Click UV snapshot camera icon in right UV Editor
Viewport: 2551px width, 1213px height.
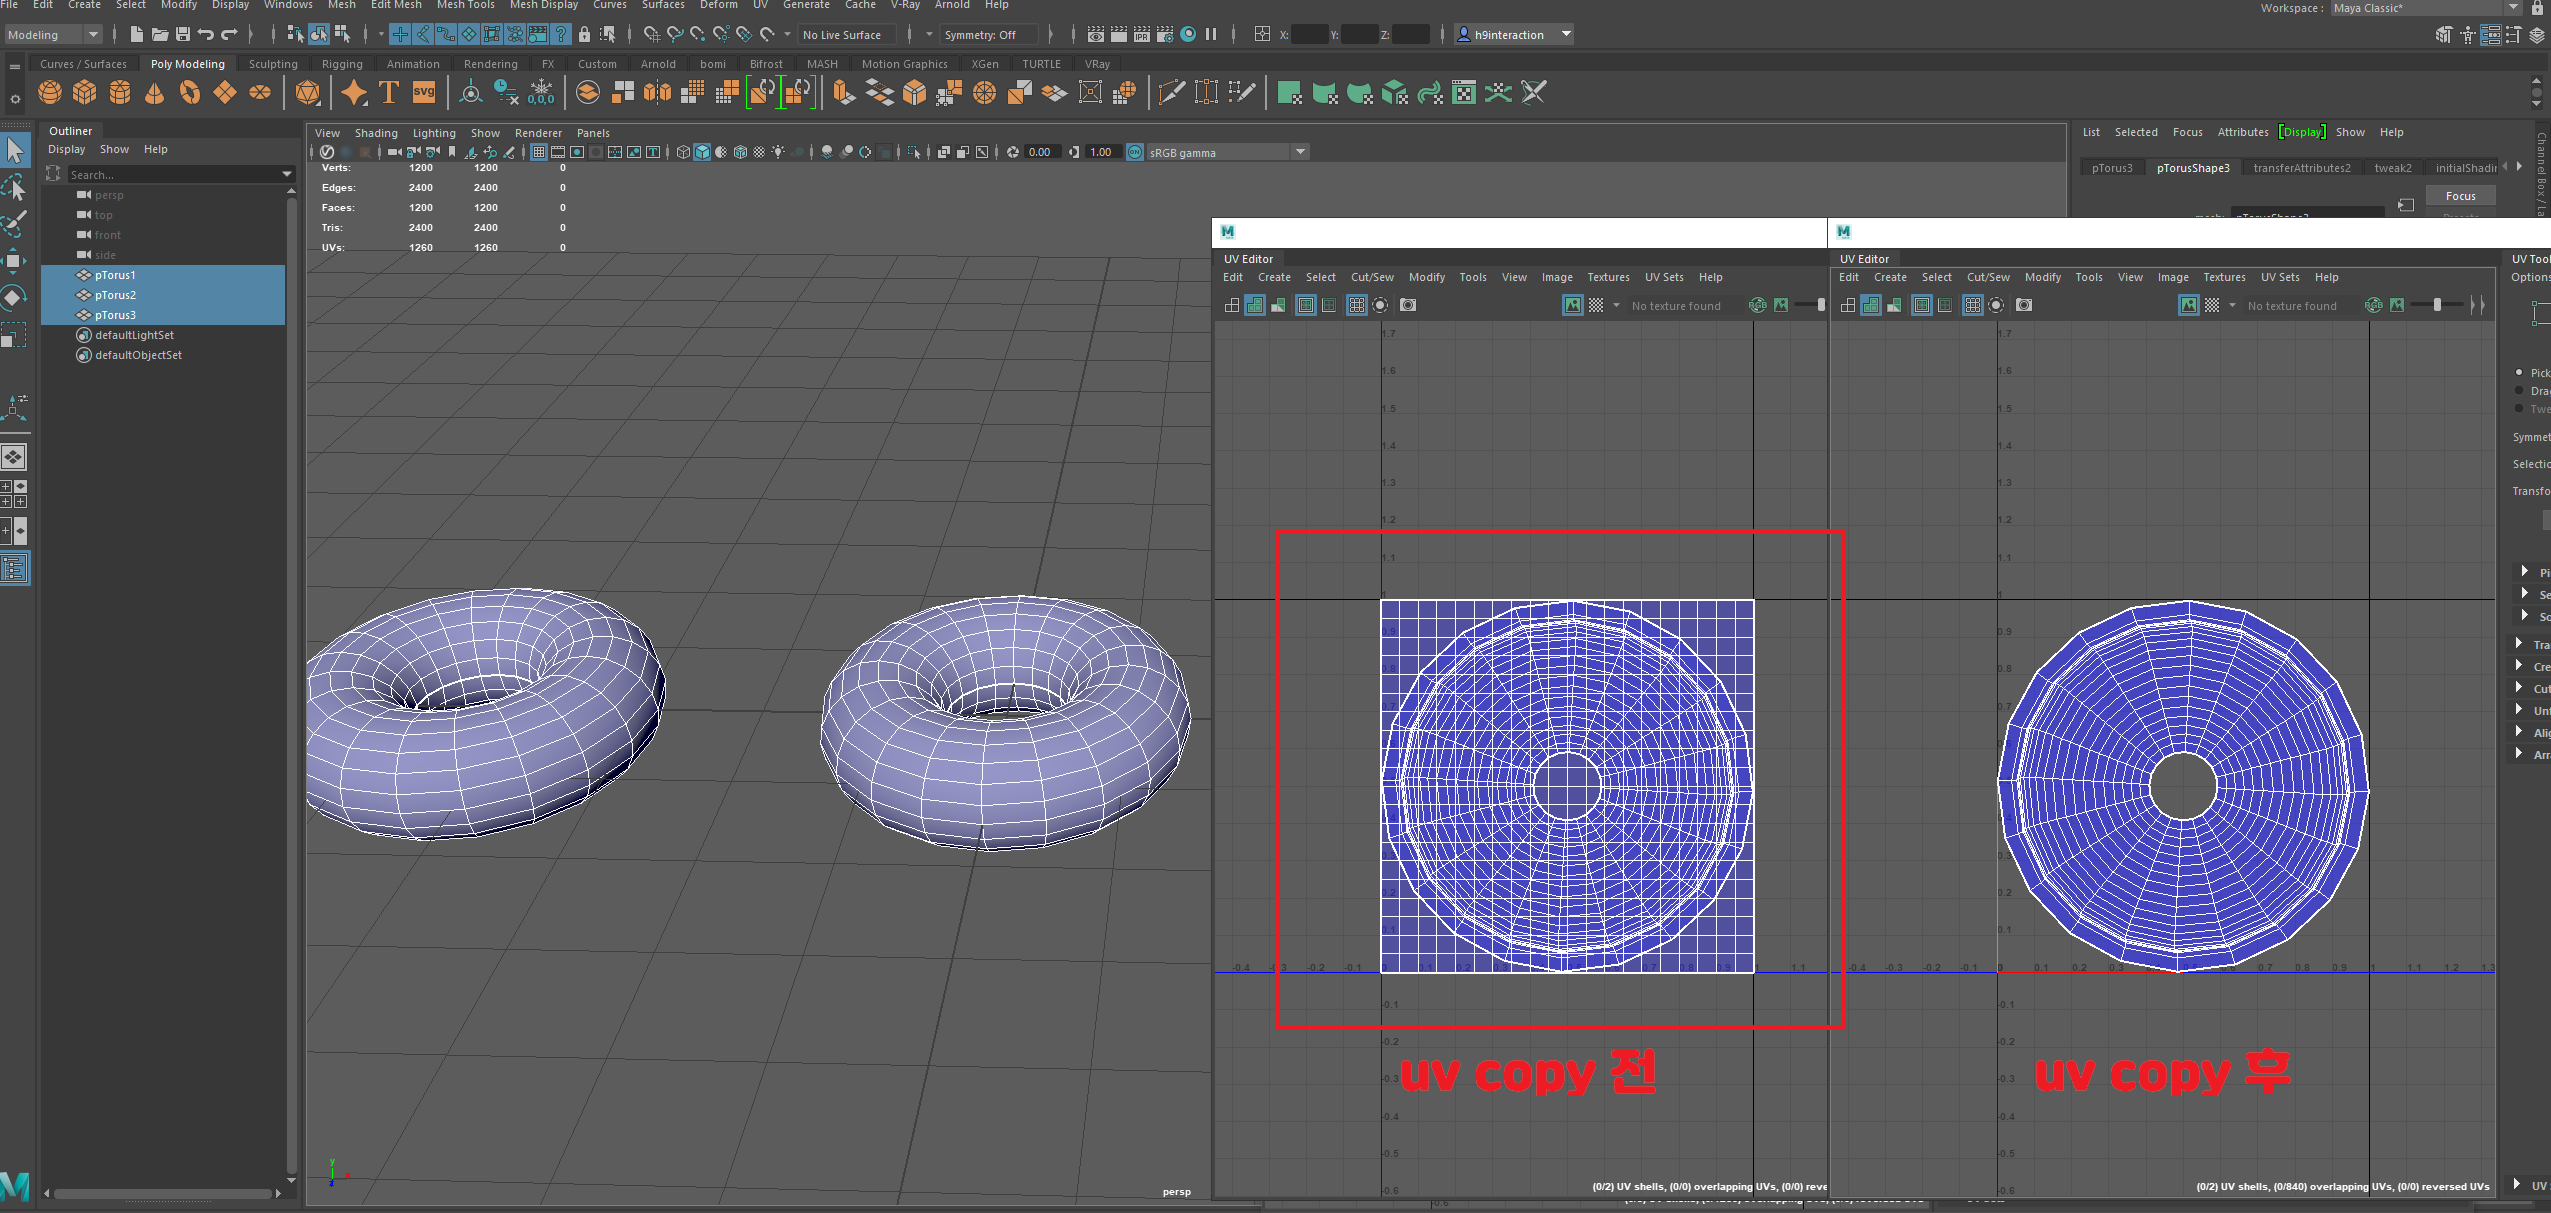click(x=2024, y=305)
